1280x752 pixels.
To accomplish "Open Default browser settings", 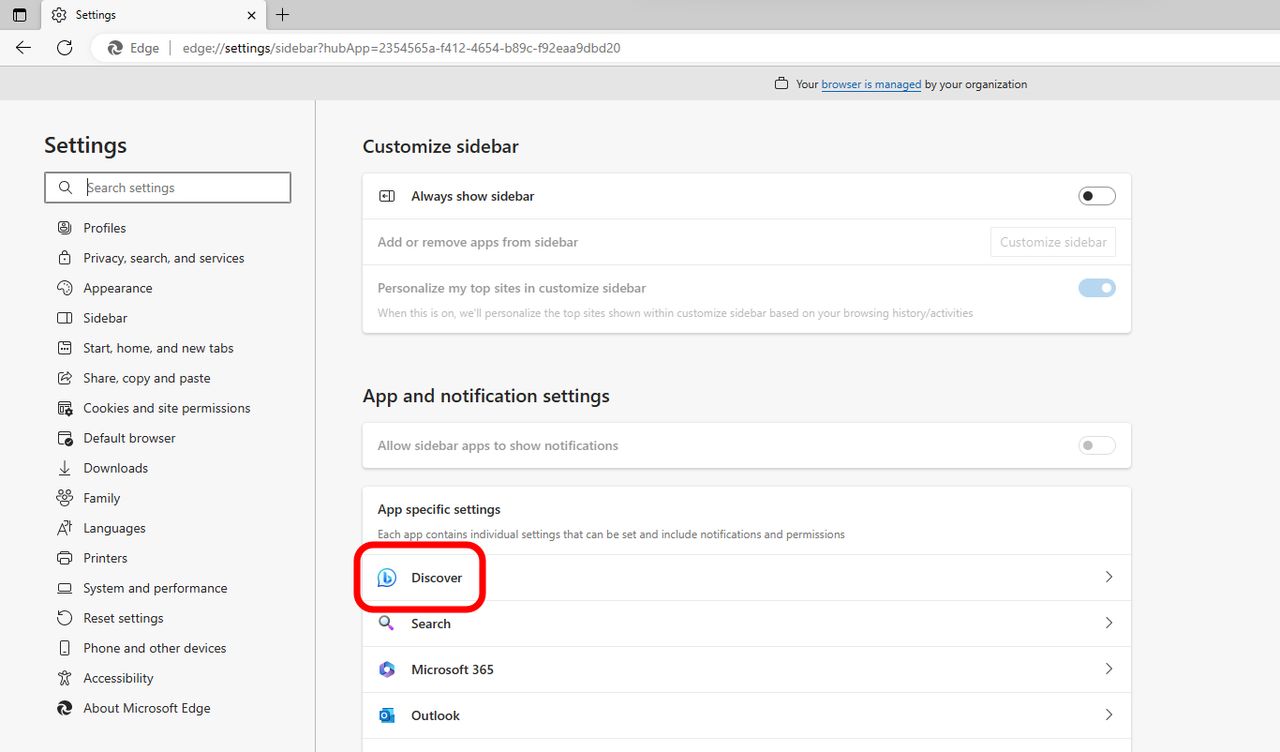I will click(x=129, y=438).
